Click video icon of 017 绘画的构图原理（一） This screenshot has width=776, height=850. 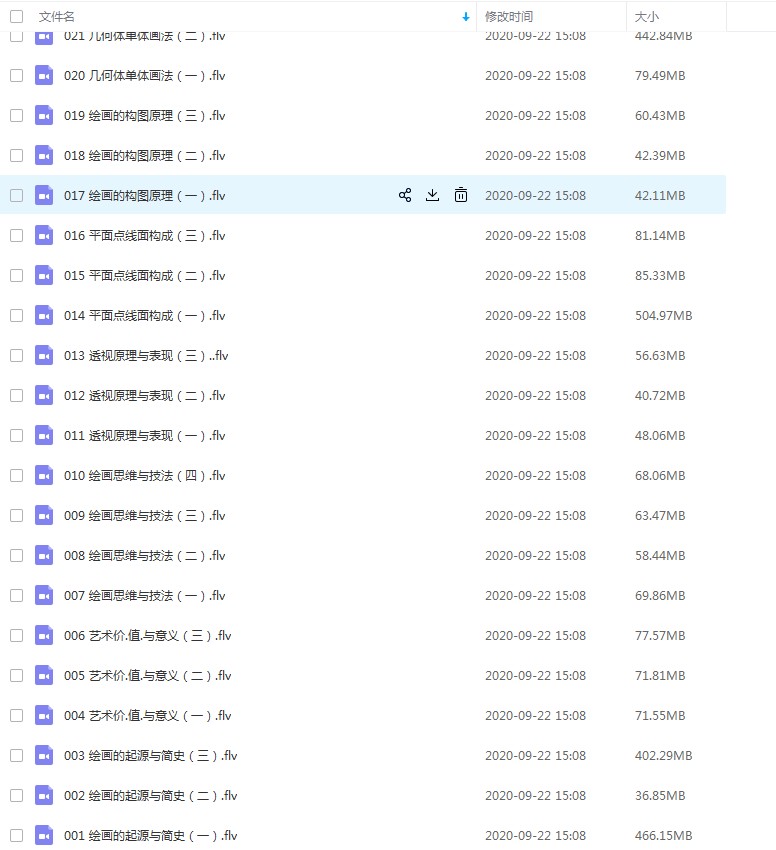pyautogui.click(x=44, y=195)
